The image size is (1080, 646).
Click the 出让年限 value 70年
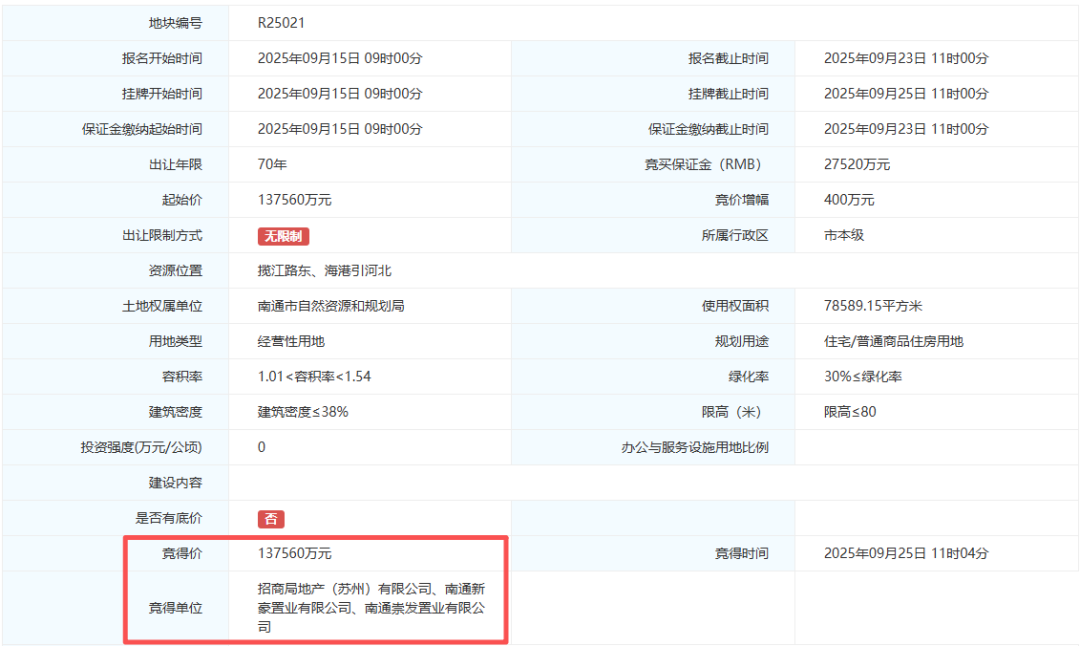click(x=272, y=165)
